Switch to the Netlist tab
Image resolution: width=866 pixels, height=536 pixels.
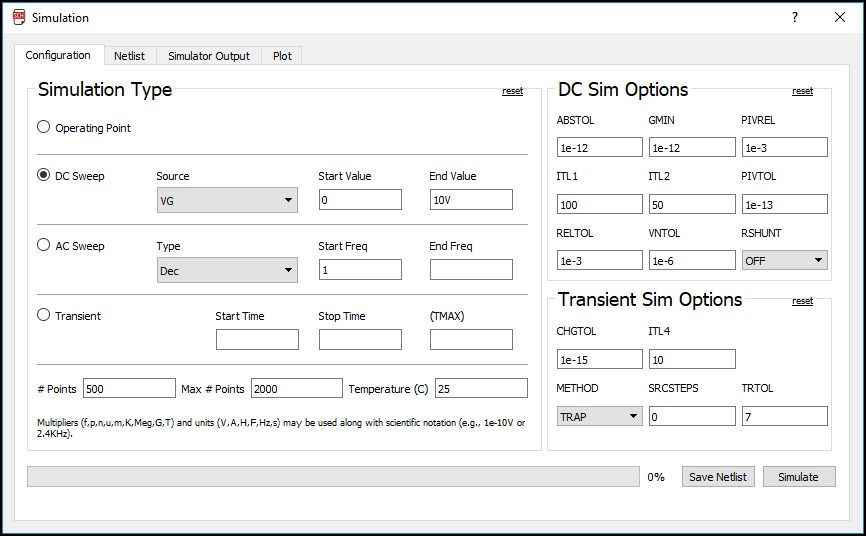click(x=129, y=56)
